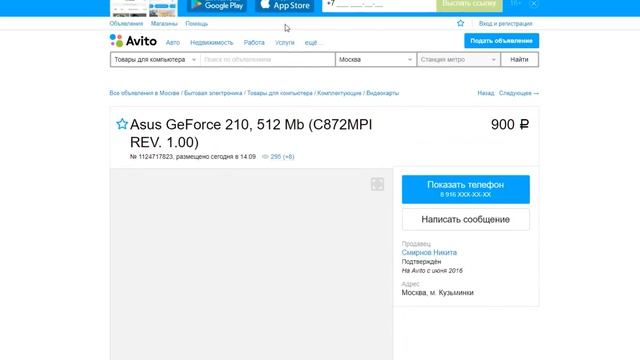Open the Недвижимость category menu
The height and width of the screenshot is (360, 640).
pos(211,42)
